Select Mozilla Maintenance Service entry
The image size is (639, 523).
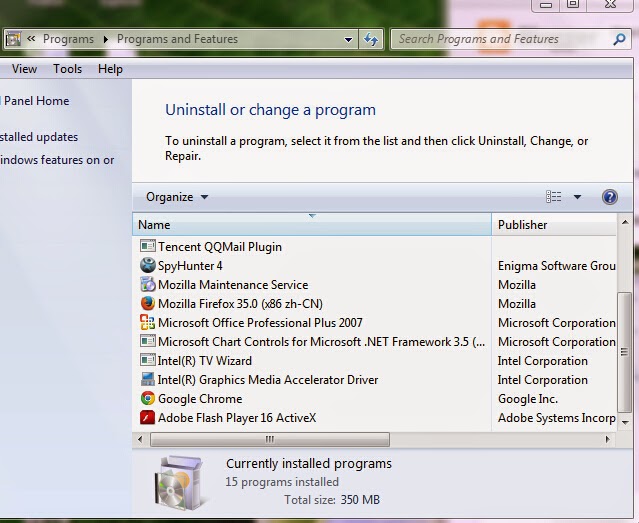pos(233,285)
